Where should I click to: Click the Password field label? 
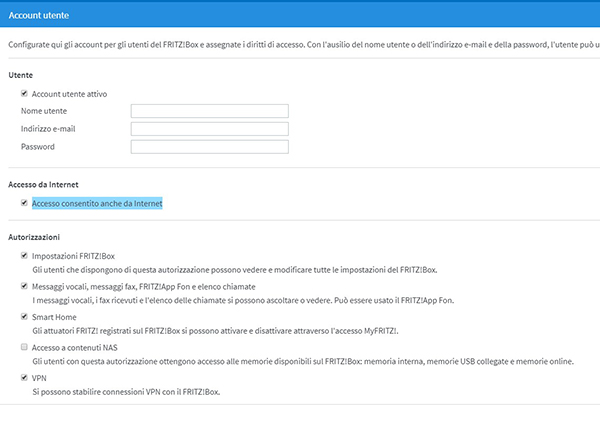38,147
